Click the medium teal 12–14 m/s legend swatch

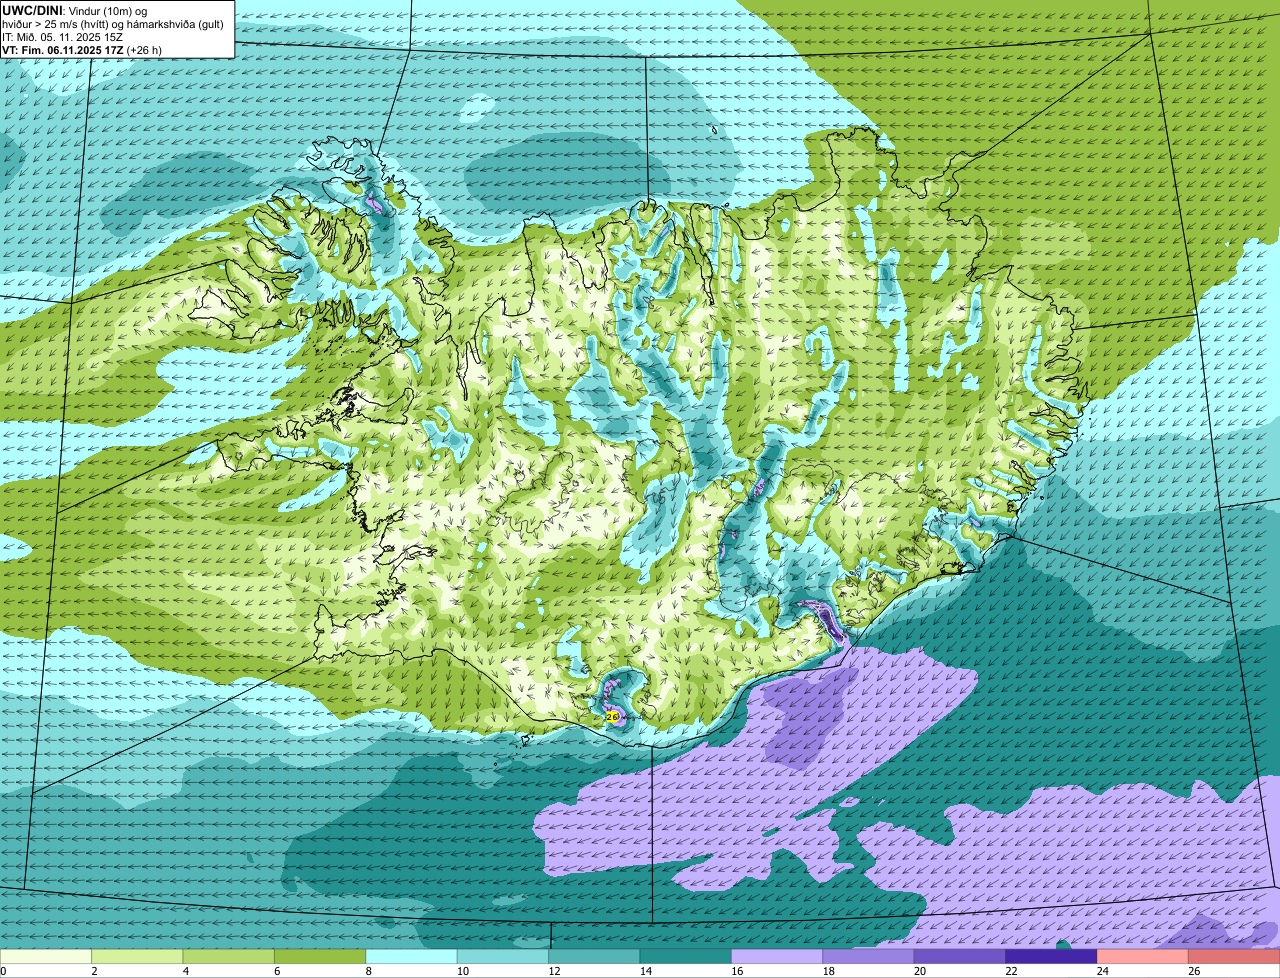594,957
